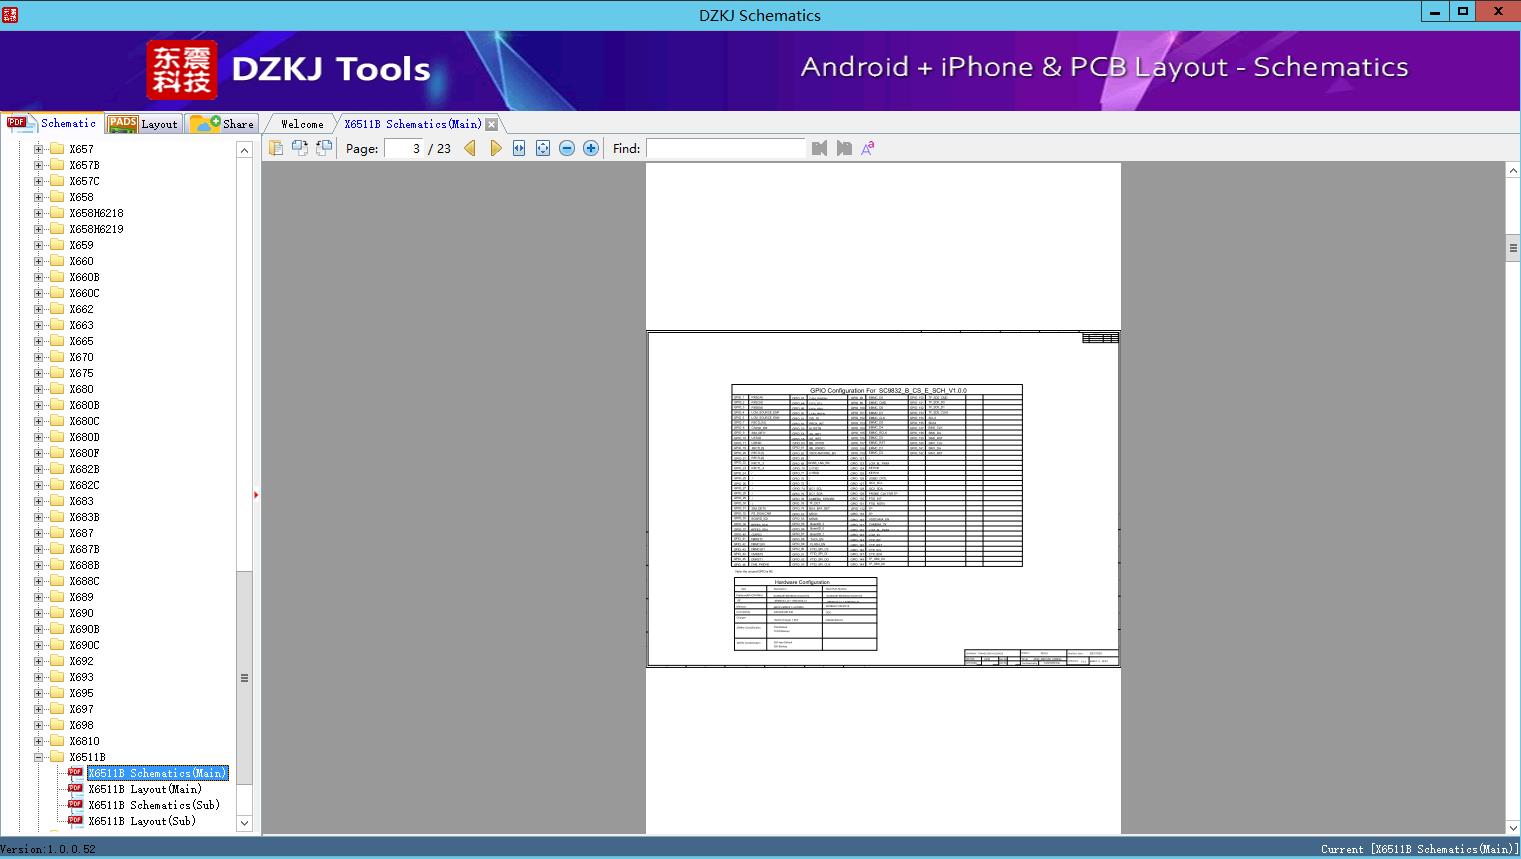
Task: Expand the X682B folder node
Action: pos(39,469)
